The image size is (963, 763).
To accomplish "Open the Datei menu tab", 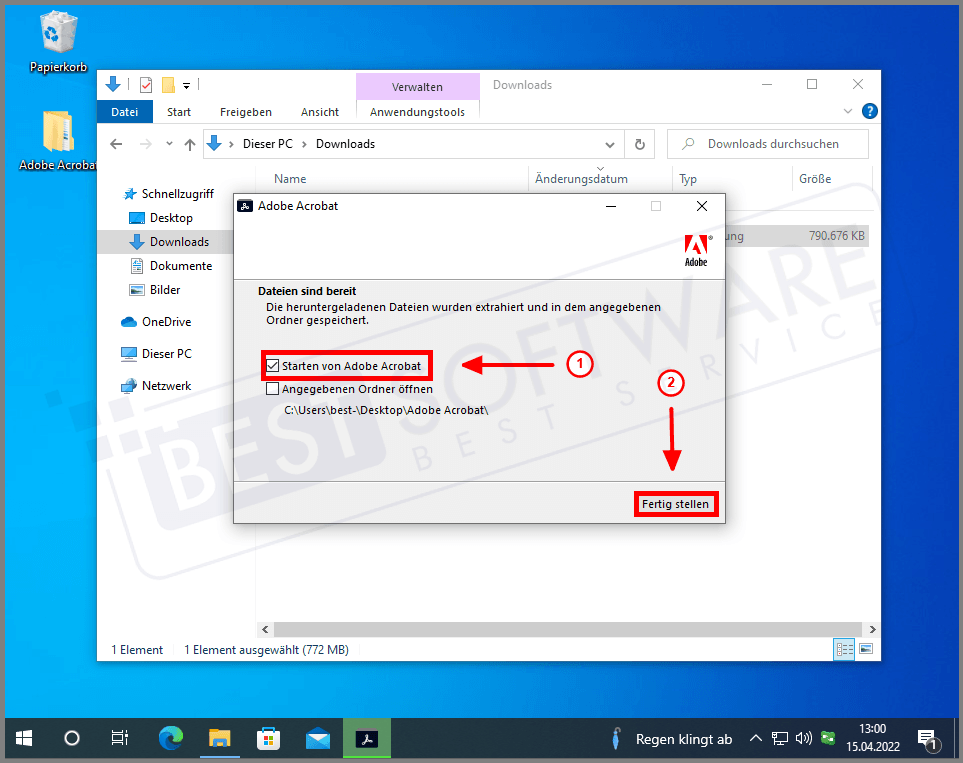I will pos(124,112).
